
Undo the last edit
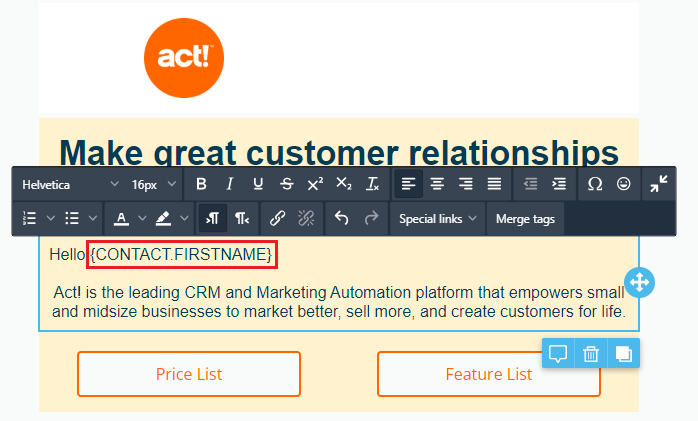coord(341,219)
